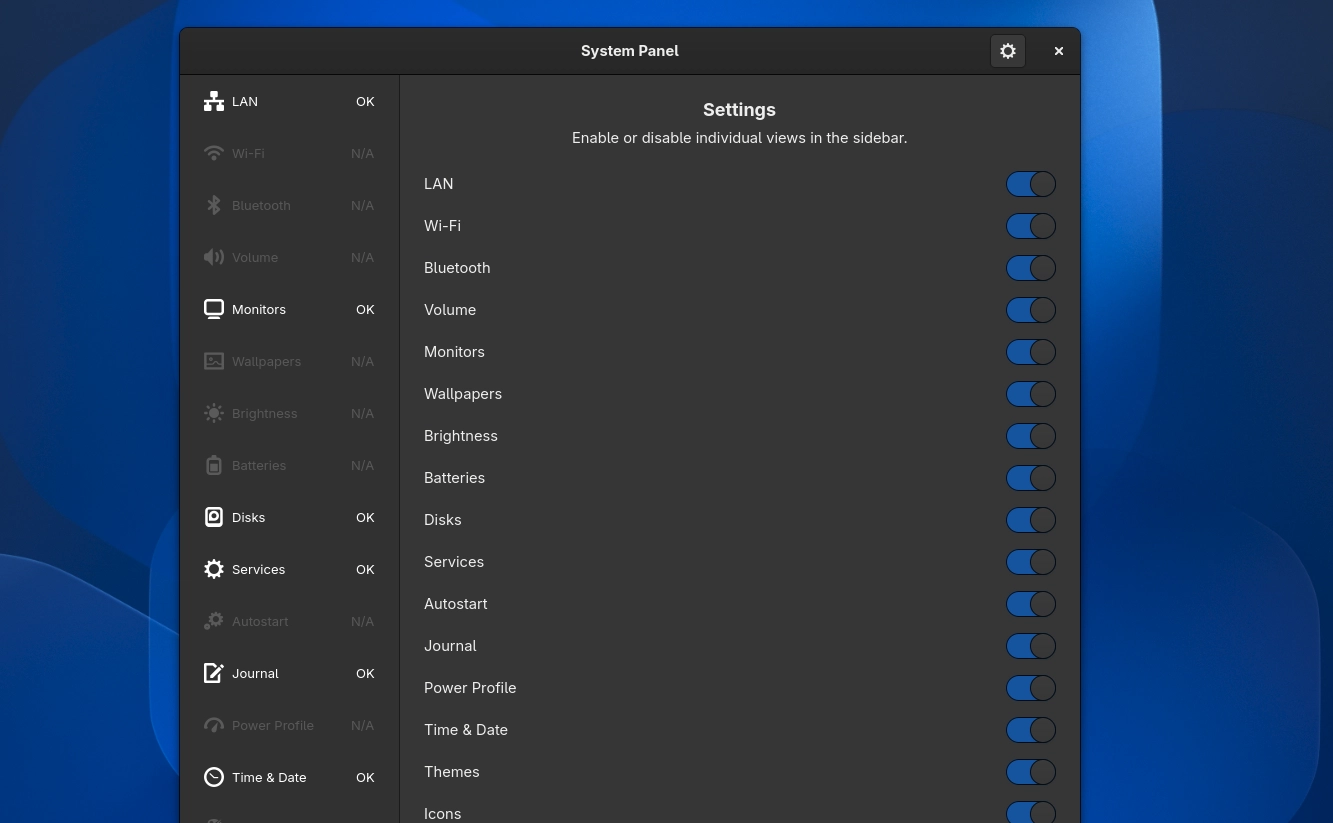Click the Wi-Fi sidebar label

[x=248, y=153]
